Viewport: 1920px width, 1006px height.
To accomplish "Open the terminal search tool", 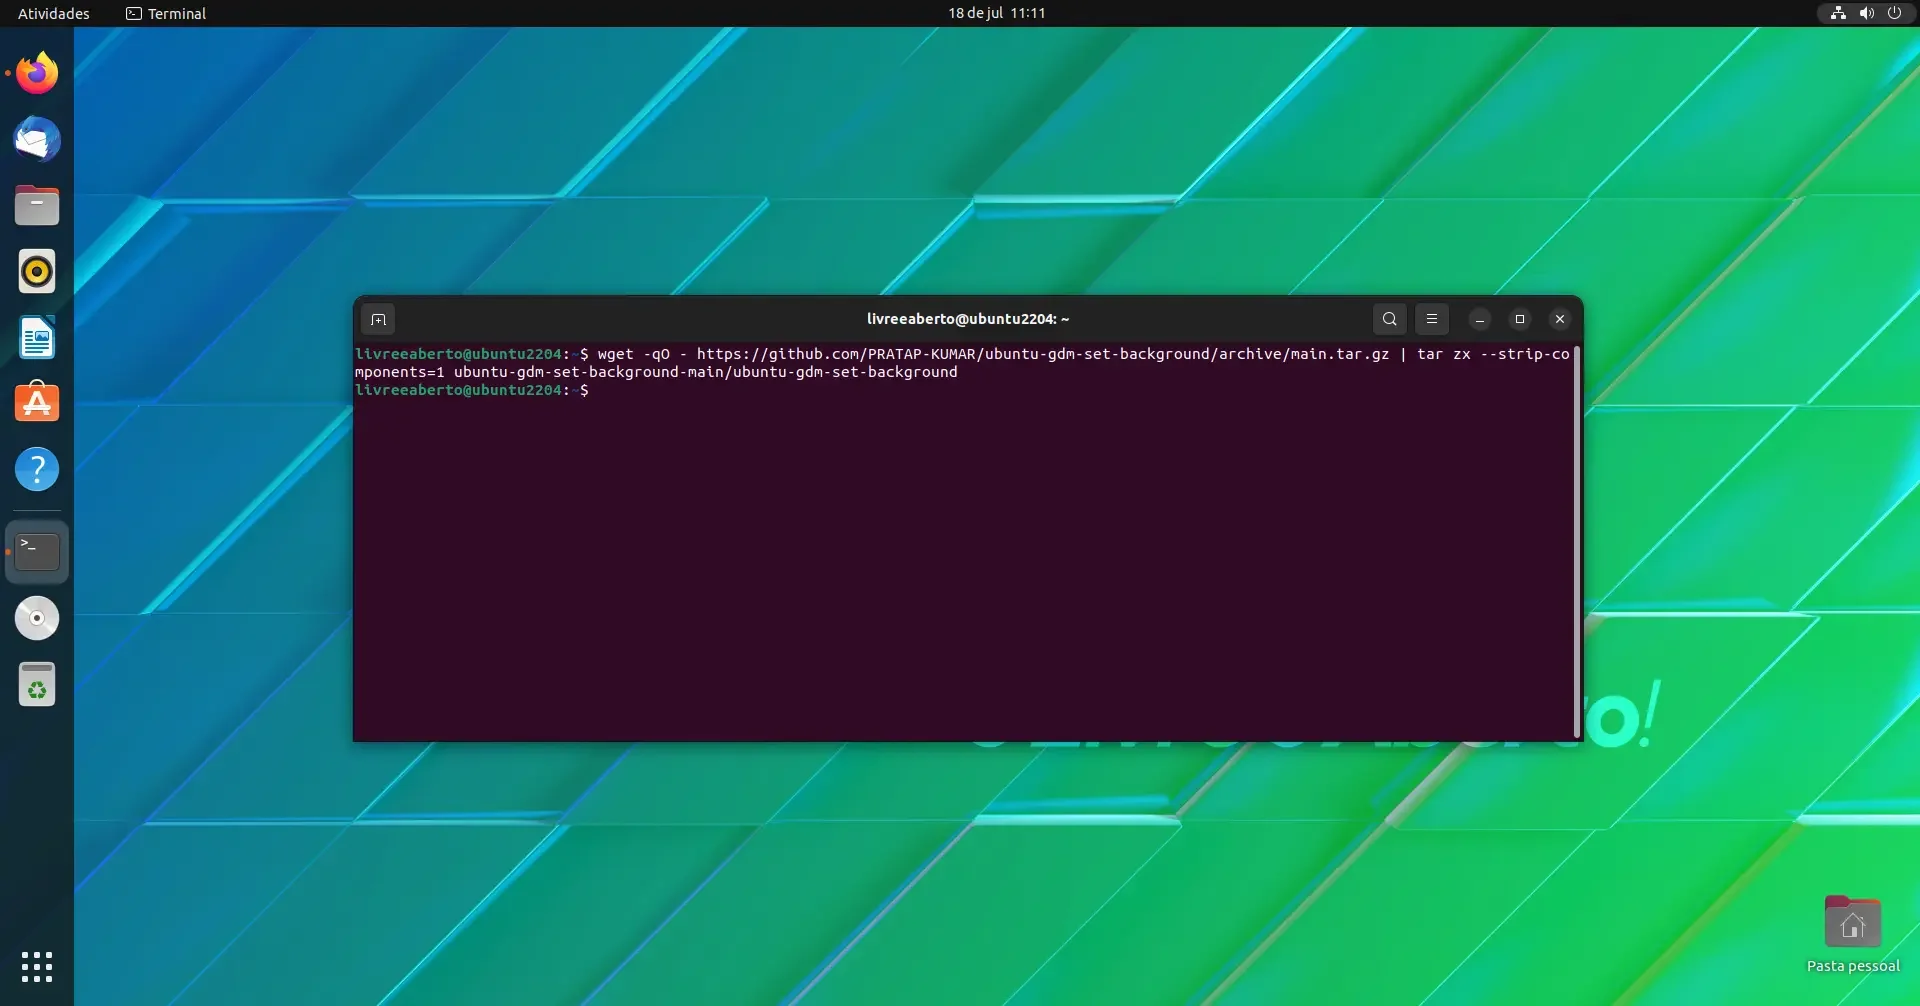I will click(1389, 319).
